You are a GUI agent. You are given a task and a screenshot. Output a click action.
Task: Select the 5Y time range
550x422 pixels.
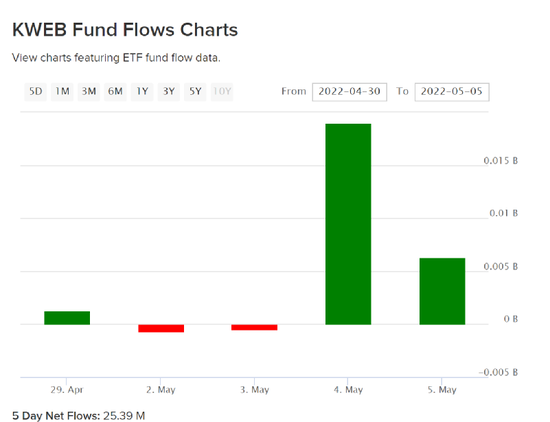pyautogui.click(x=195, y=92)
